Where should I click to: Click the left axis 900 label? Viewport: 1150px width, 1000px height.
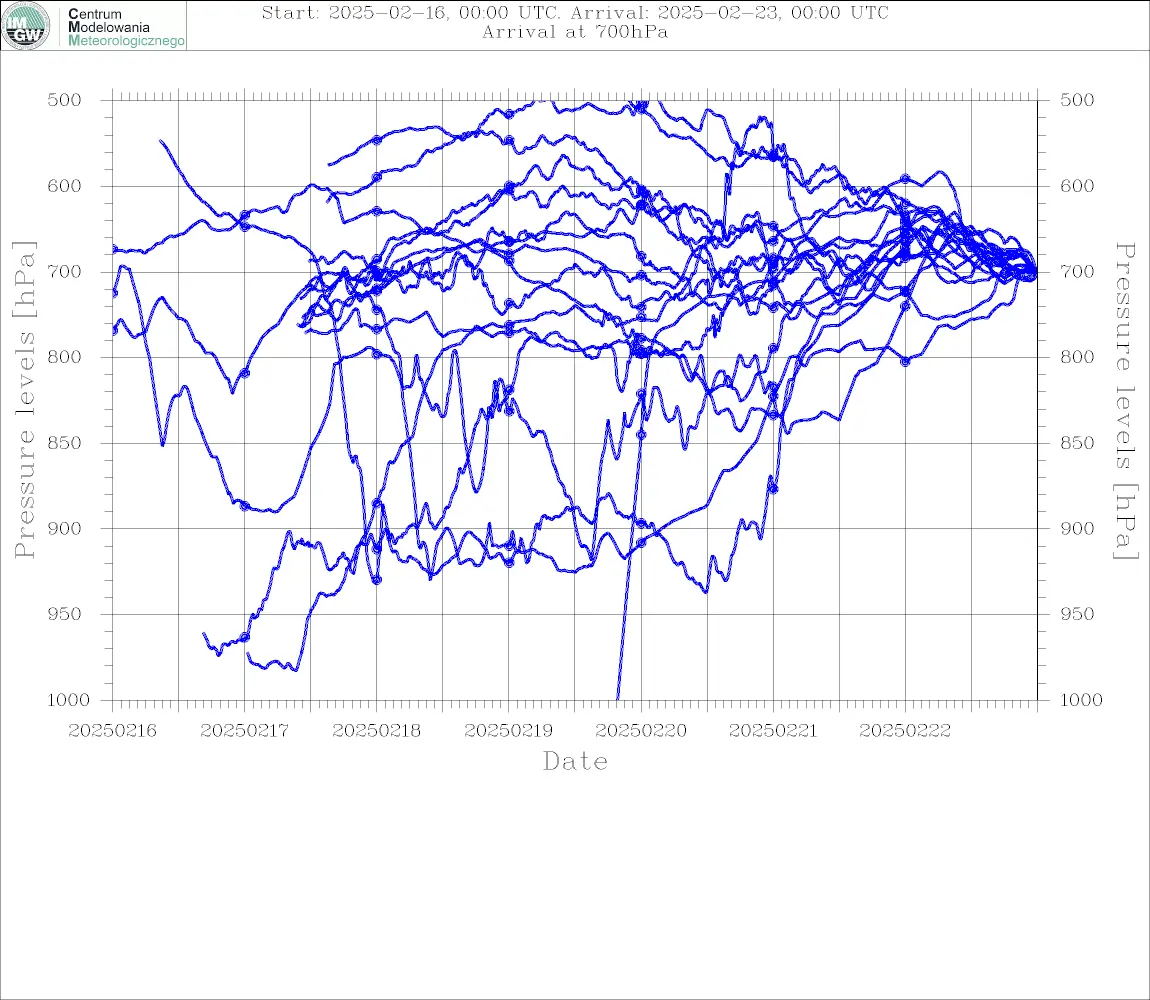tap(65, 528)
